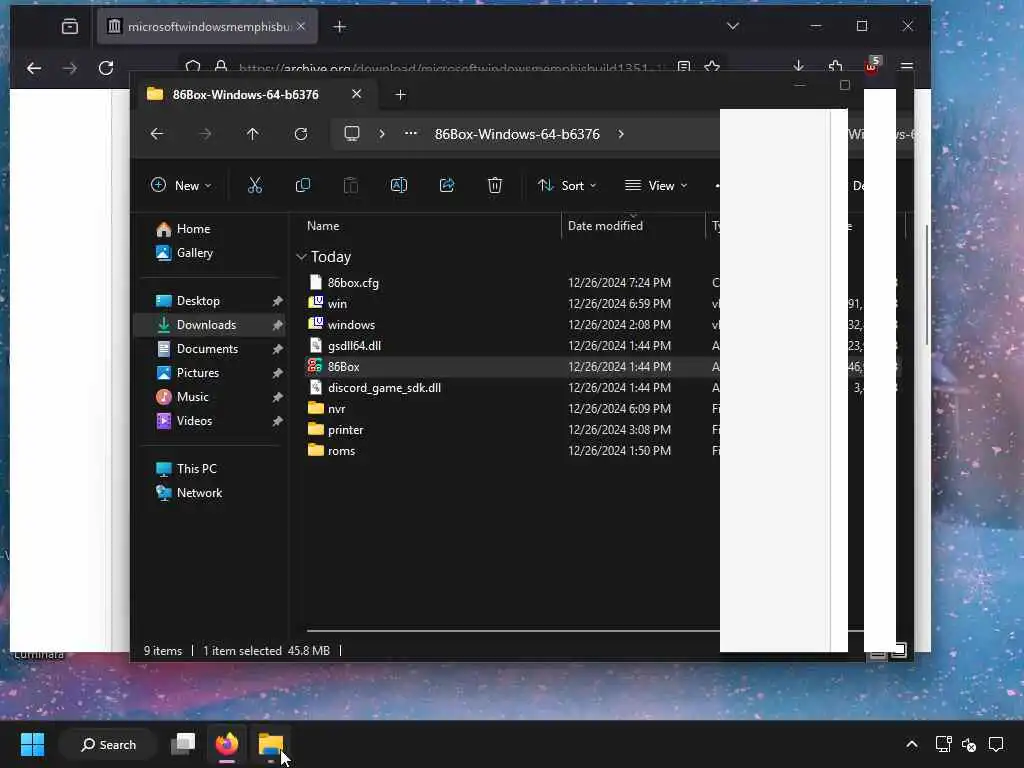Viewport: 1024px width, 768px height.
Task: Select the microsoftwindowsmemphisbu Firefox tab
Action: [208, 27]
